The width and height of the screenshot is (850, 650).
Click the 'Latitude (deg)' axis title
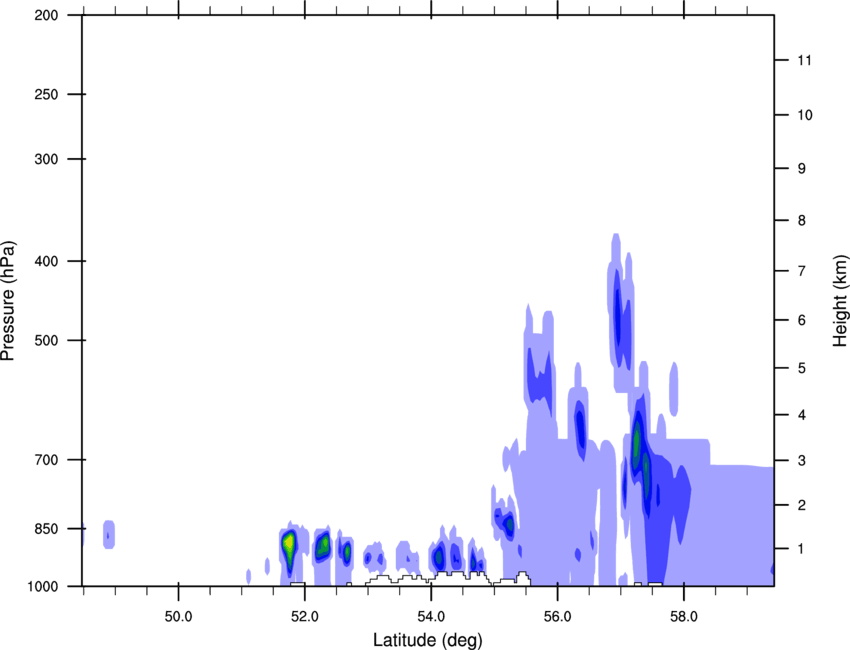[427, 640]
